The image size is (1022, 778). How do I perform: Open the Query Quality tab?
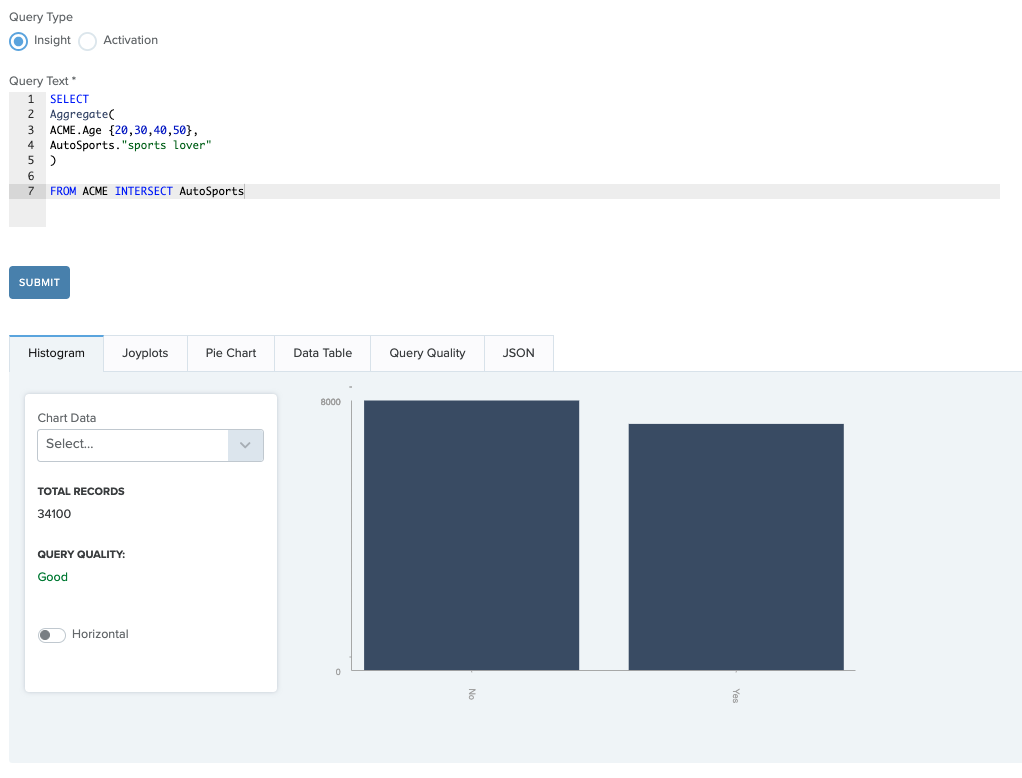pos(428,353)
